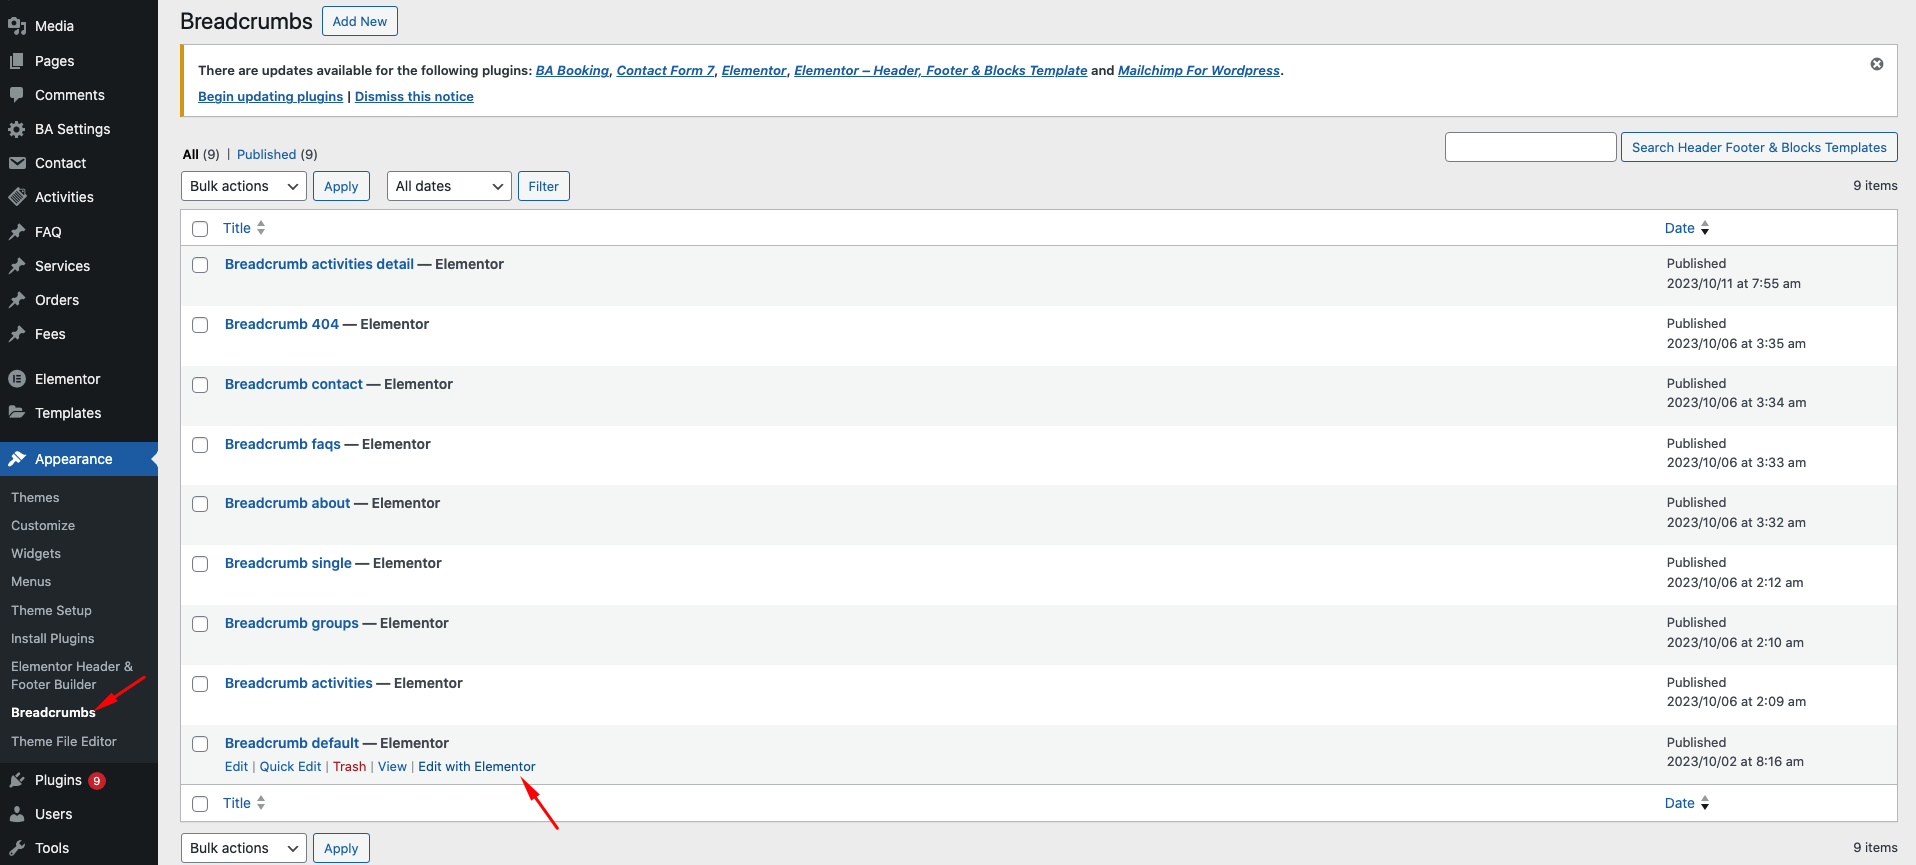Click the Contact envelope icon

17,163
